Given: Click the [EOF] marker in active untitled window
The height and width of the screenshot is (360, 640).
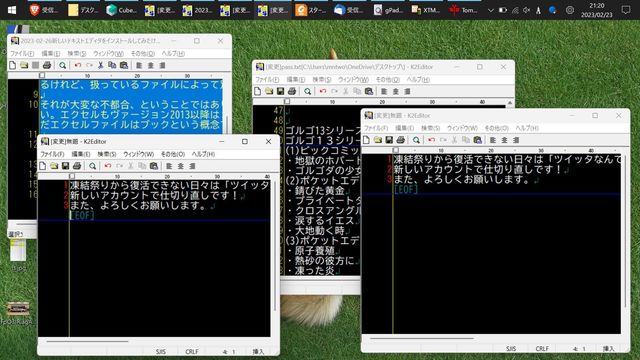Looking at the screenshot, I should click(82, 215).
